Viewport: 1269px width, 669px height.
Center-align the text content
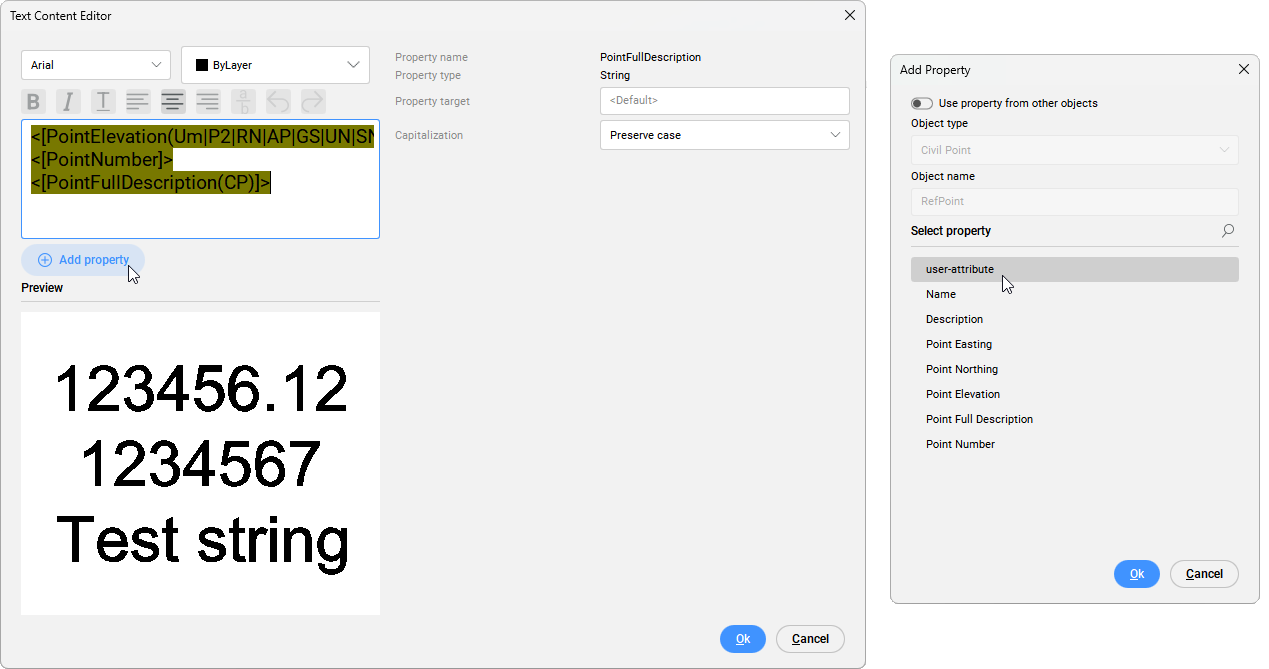click(173, 101)
